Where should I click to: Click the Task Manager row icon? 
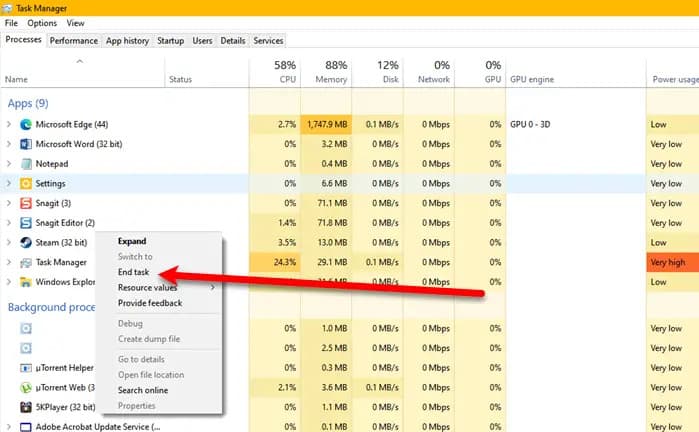[26, 262]
